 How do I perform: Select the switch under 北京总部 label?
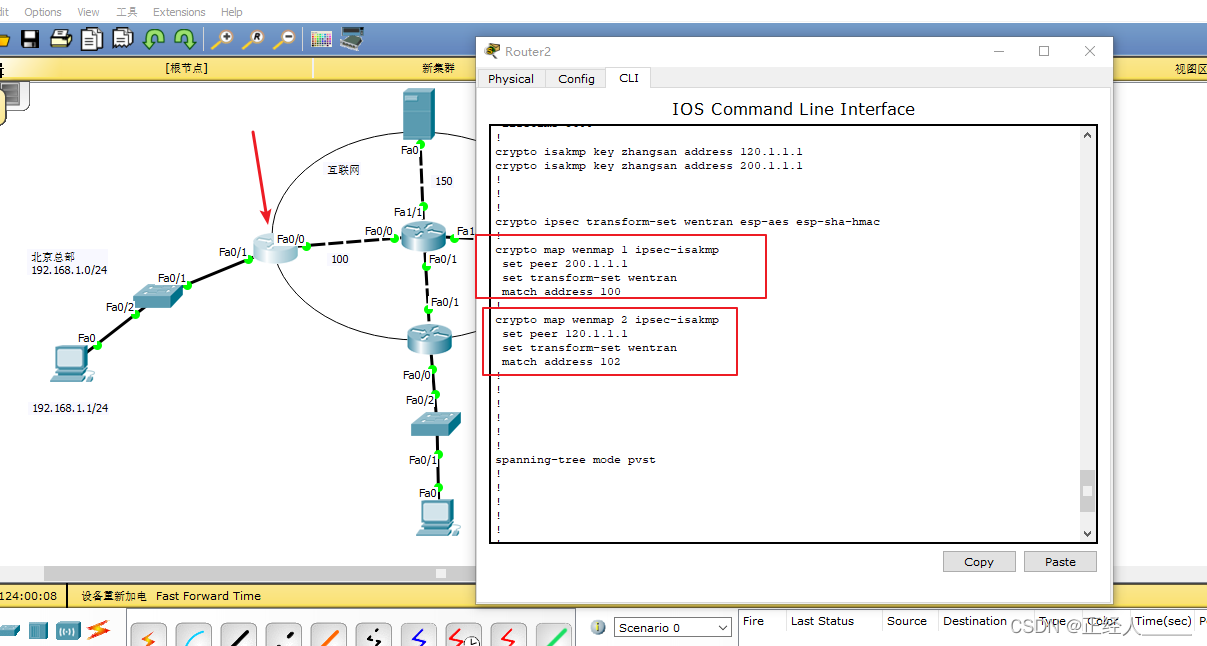point(156,294)
